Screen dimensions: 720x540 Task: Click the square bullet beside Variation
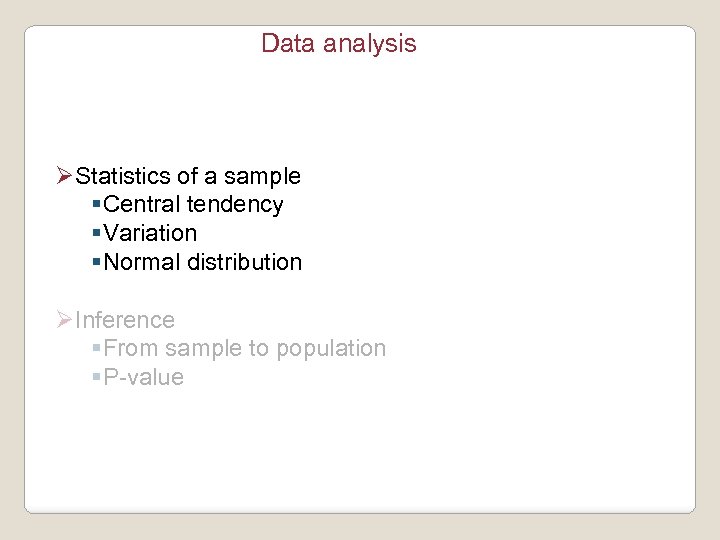click(x=96, y=233)
